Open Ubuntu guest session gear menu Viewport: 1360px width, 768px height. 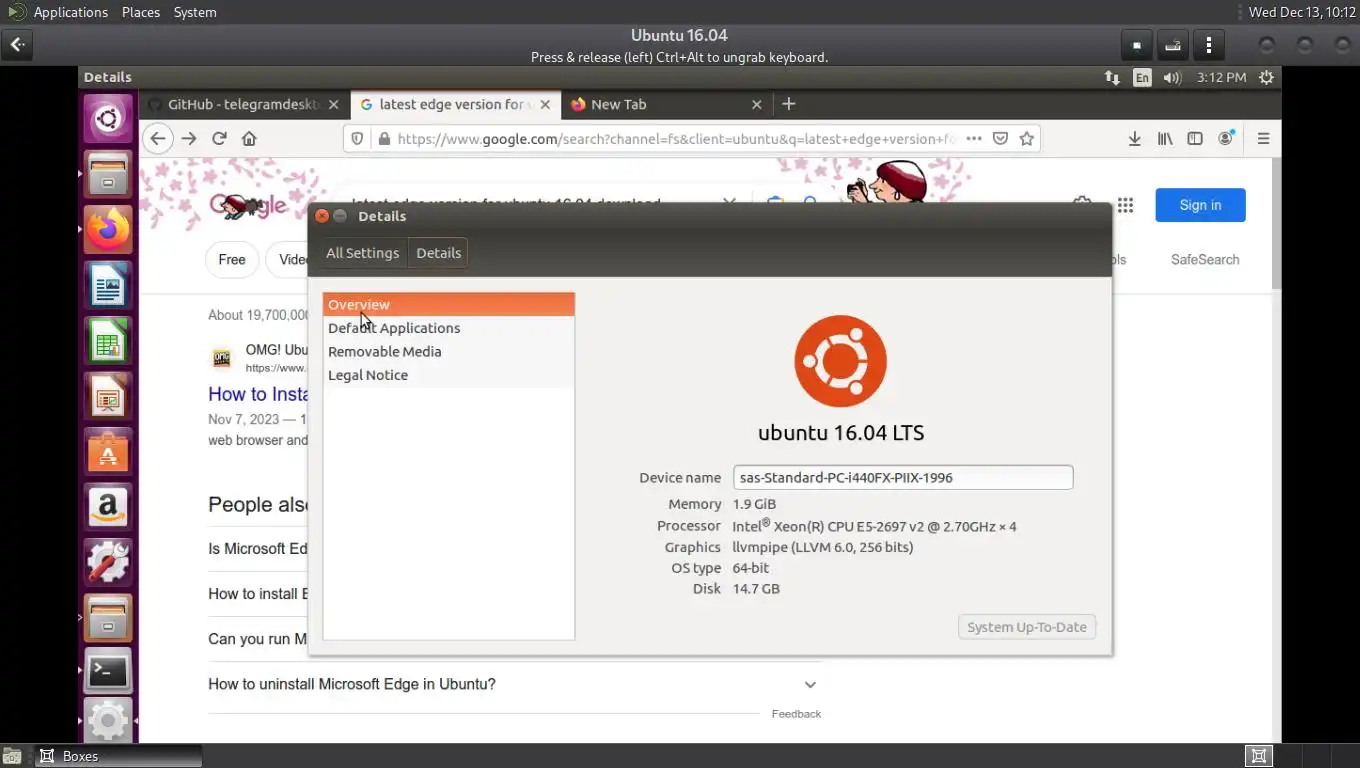tap(1267, 77)
